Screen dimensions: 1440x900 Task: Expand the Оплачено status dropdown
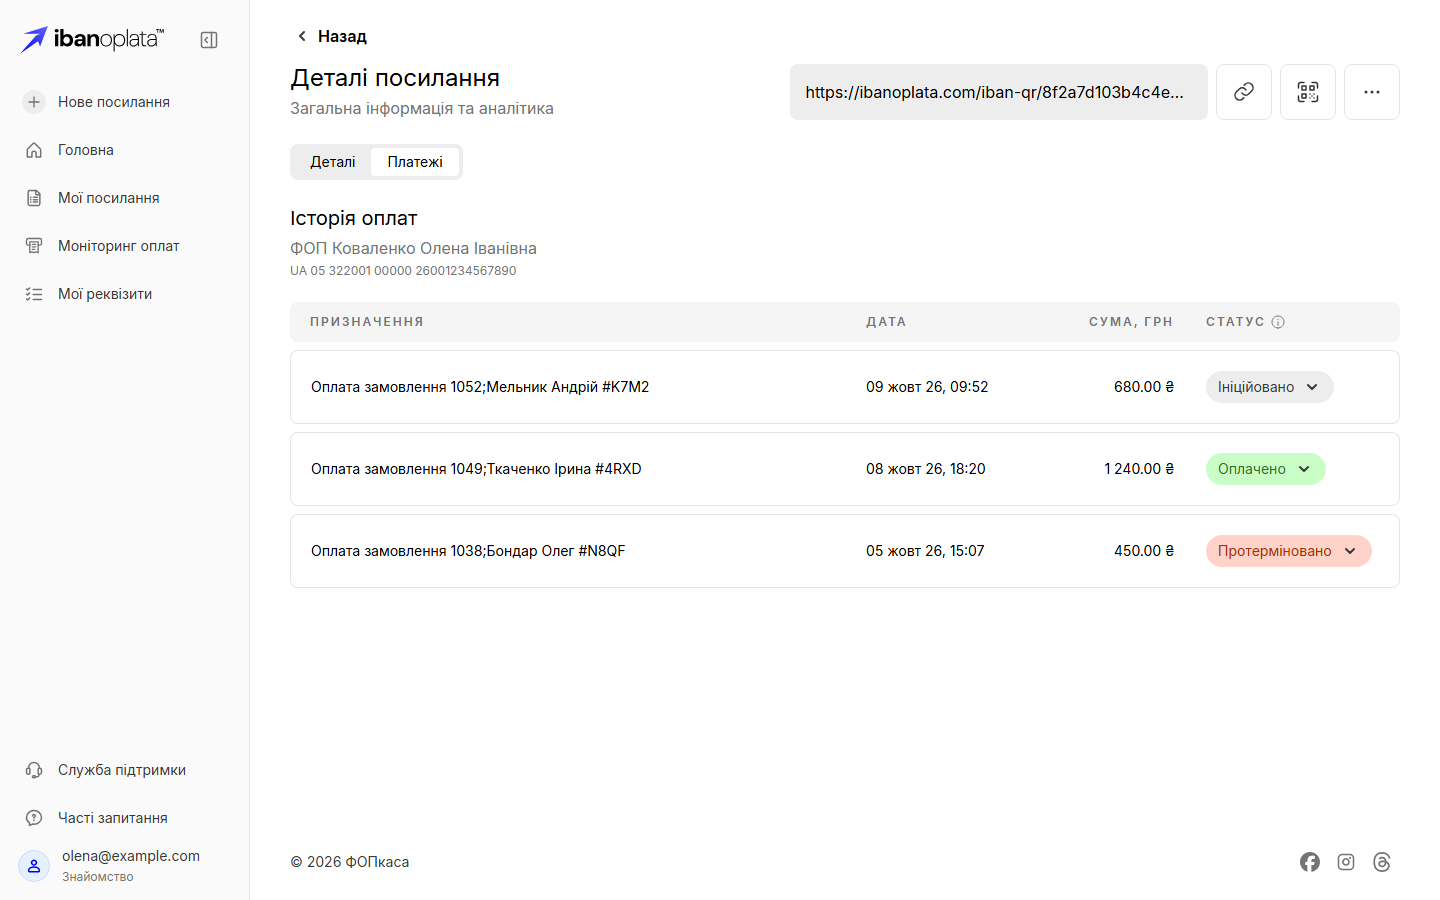[x=1266, y=469]
